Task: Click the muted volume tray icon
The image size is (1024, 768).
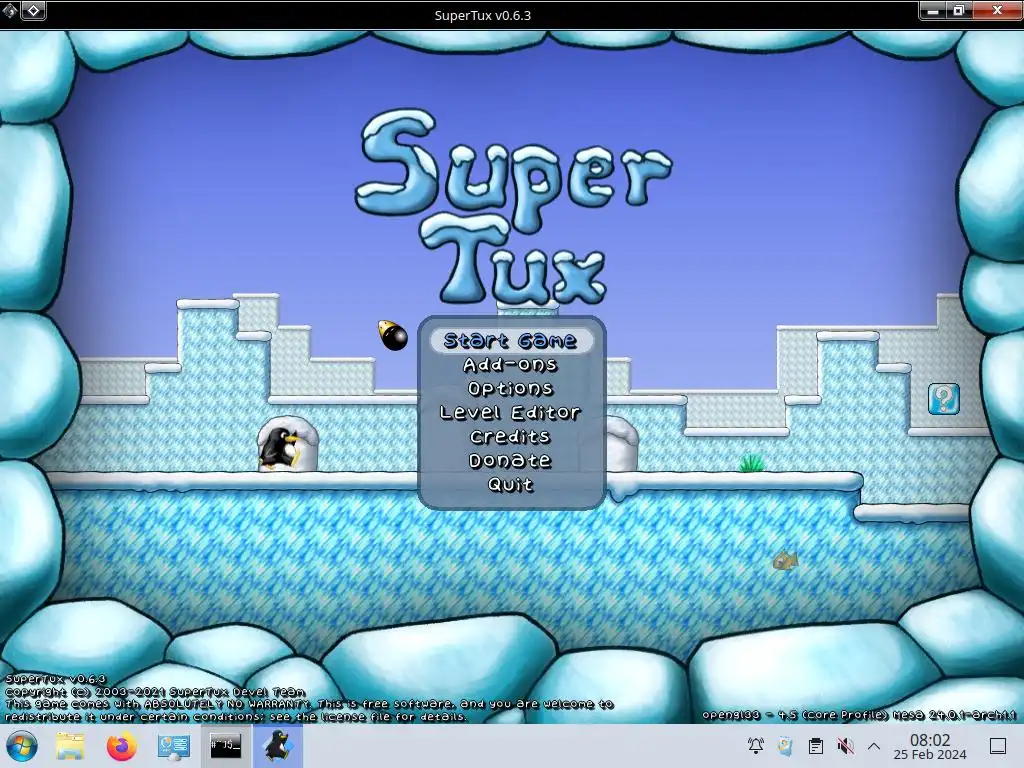Action: click(845, 746)
